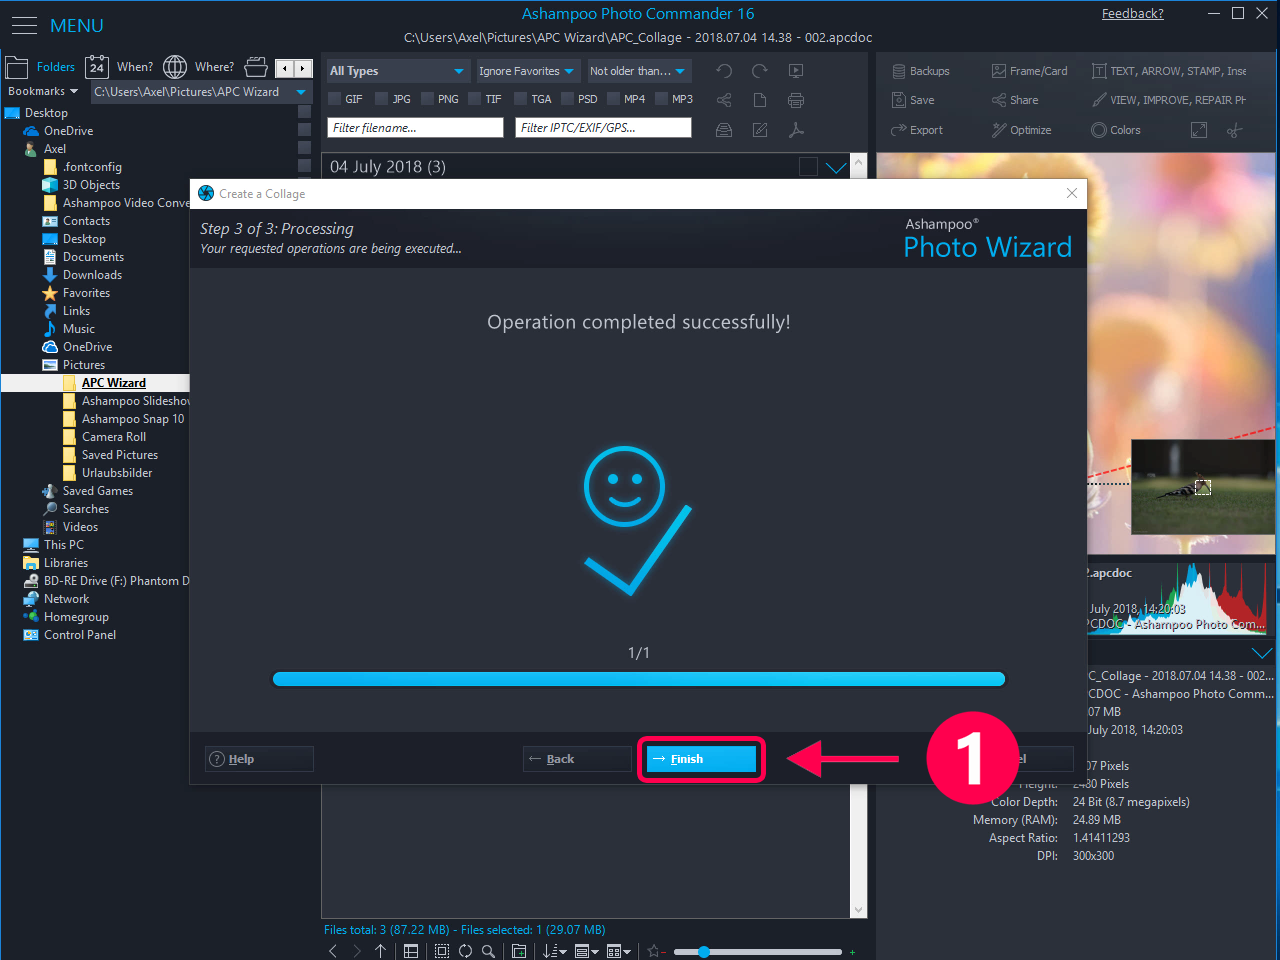Go back with bottom navigation arrow
This screenshot has width=1280, height=960.
333,951
